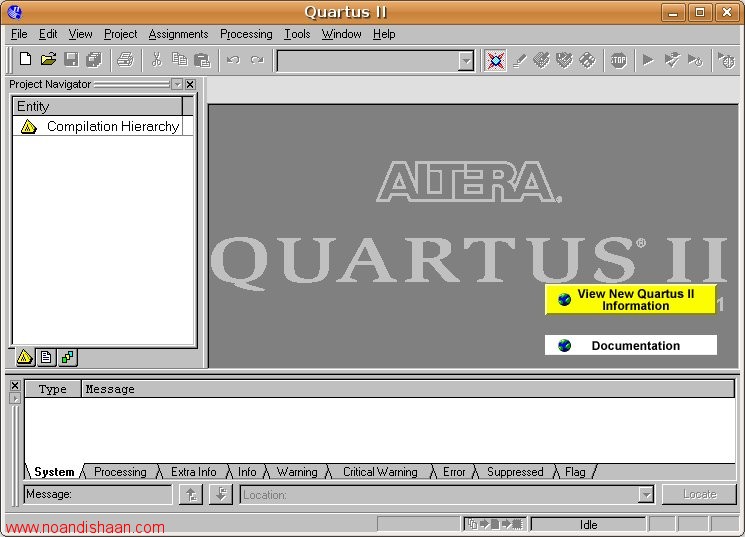This screenshot has height=537, width=745.
Task: Open the Project menu
Action: 121,34
